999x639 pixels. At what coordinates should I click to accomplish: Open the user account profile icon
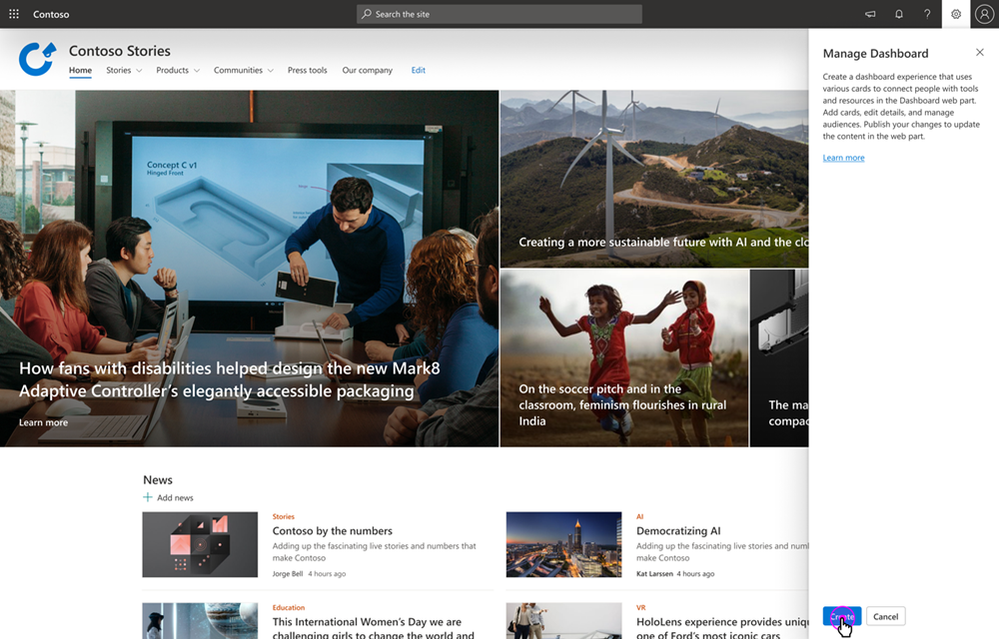984,14
